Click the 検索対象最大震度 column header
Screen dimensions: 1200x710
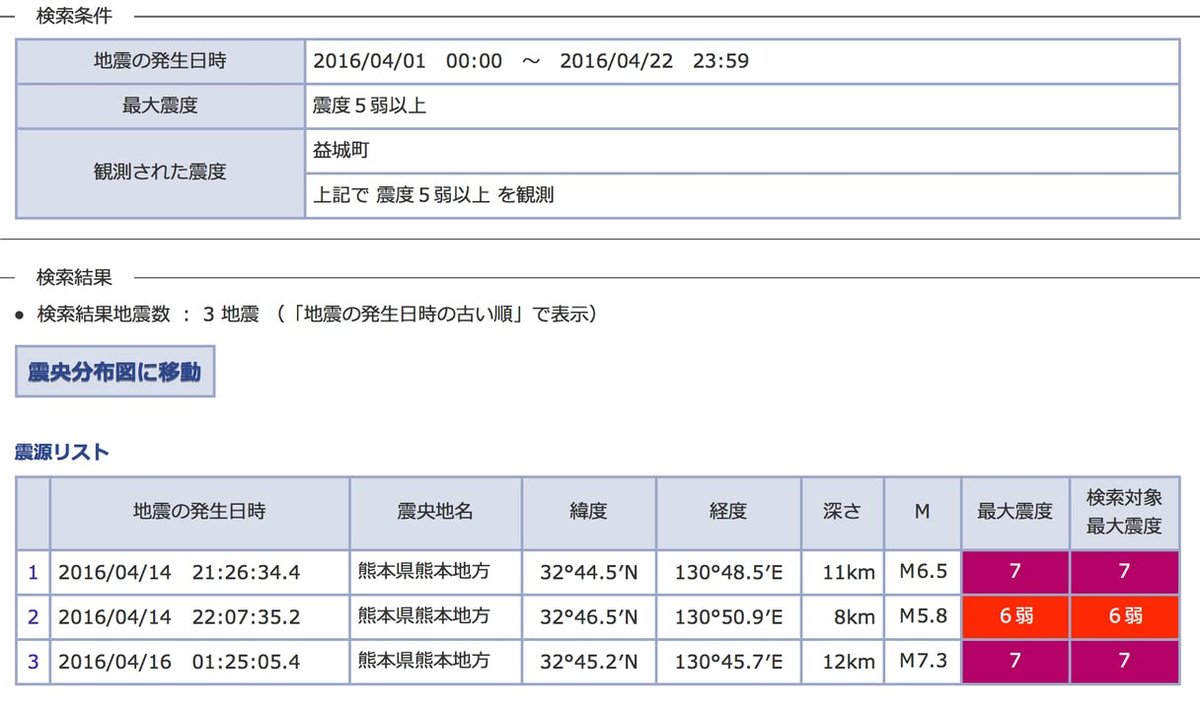[1124, 512]
